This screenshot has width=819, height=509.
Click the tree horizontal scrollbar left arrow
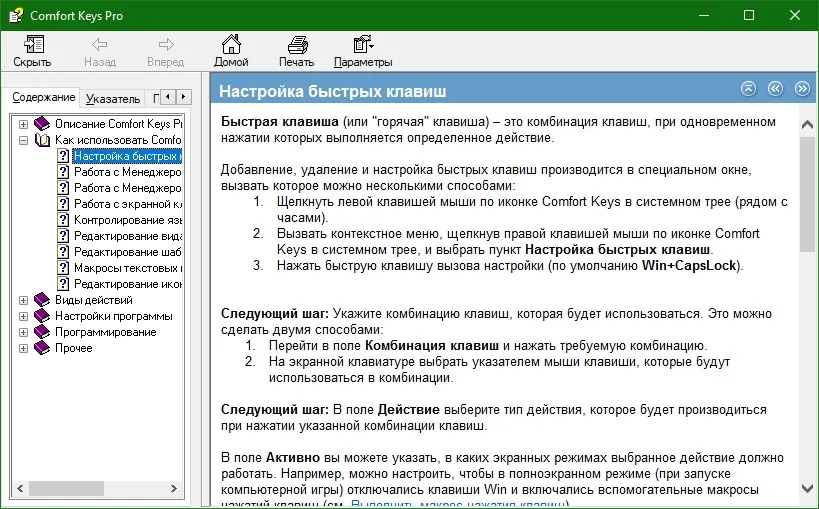tap(20, 489)
